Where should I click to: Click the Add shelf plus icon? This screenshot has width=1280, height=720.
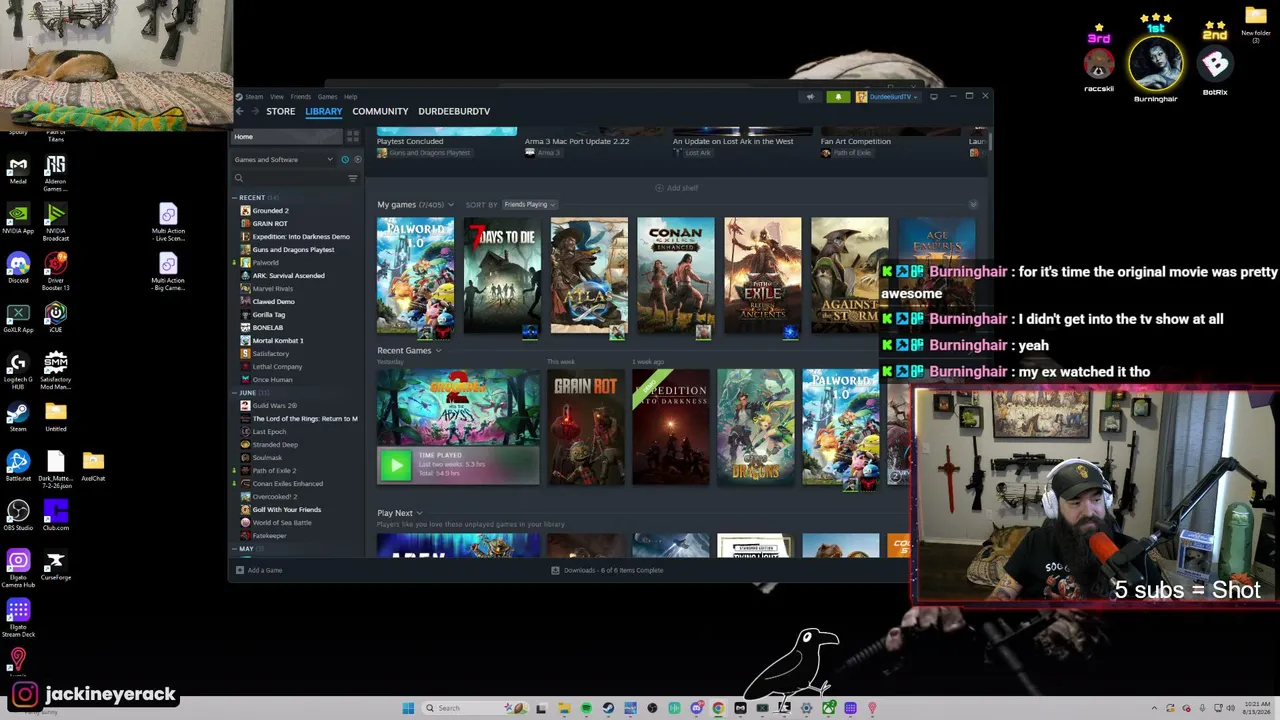coord(659,188)
